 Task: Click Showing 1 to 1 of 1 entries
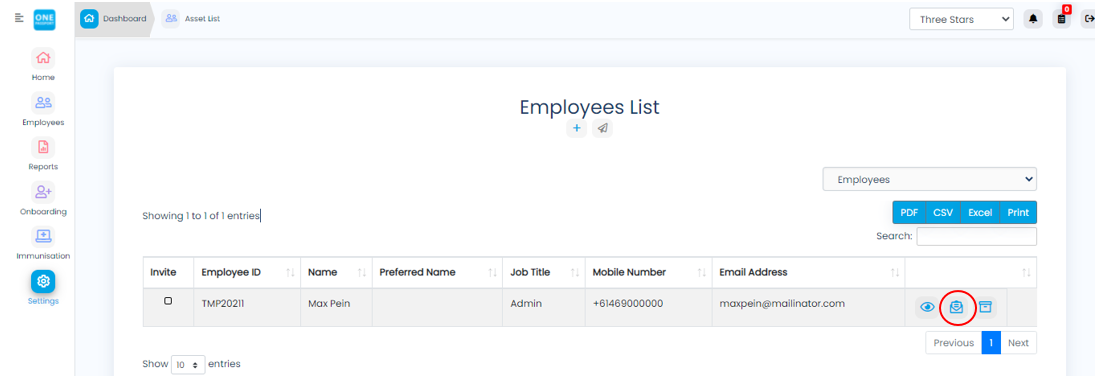click(201, 217)
